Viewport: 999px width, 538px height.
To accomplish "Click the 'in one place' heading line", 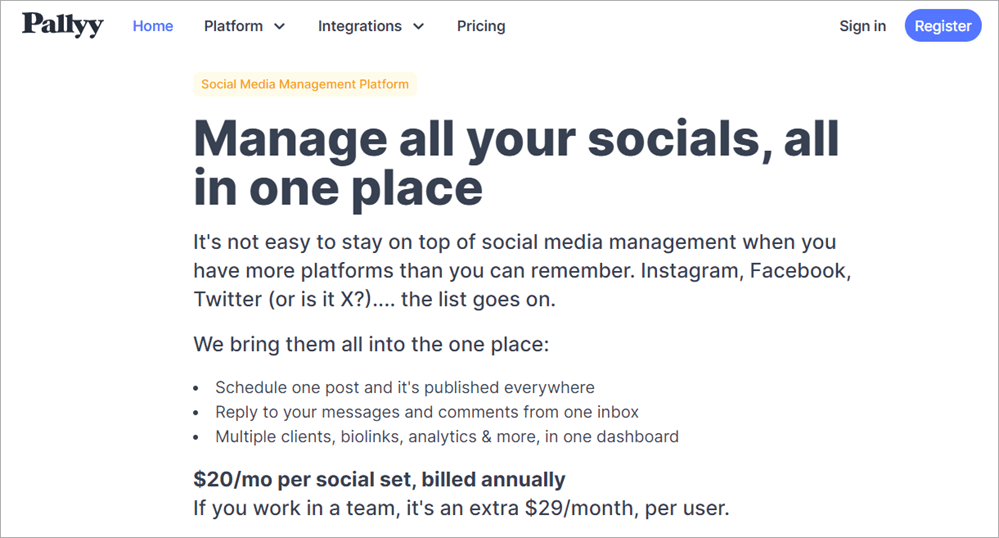I will coord(338,187).
